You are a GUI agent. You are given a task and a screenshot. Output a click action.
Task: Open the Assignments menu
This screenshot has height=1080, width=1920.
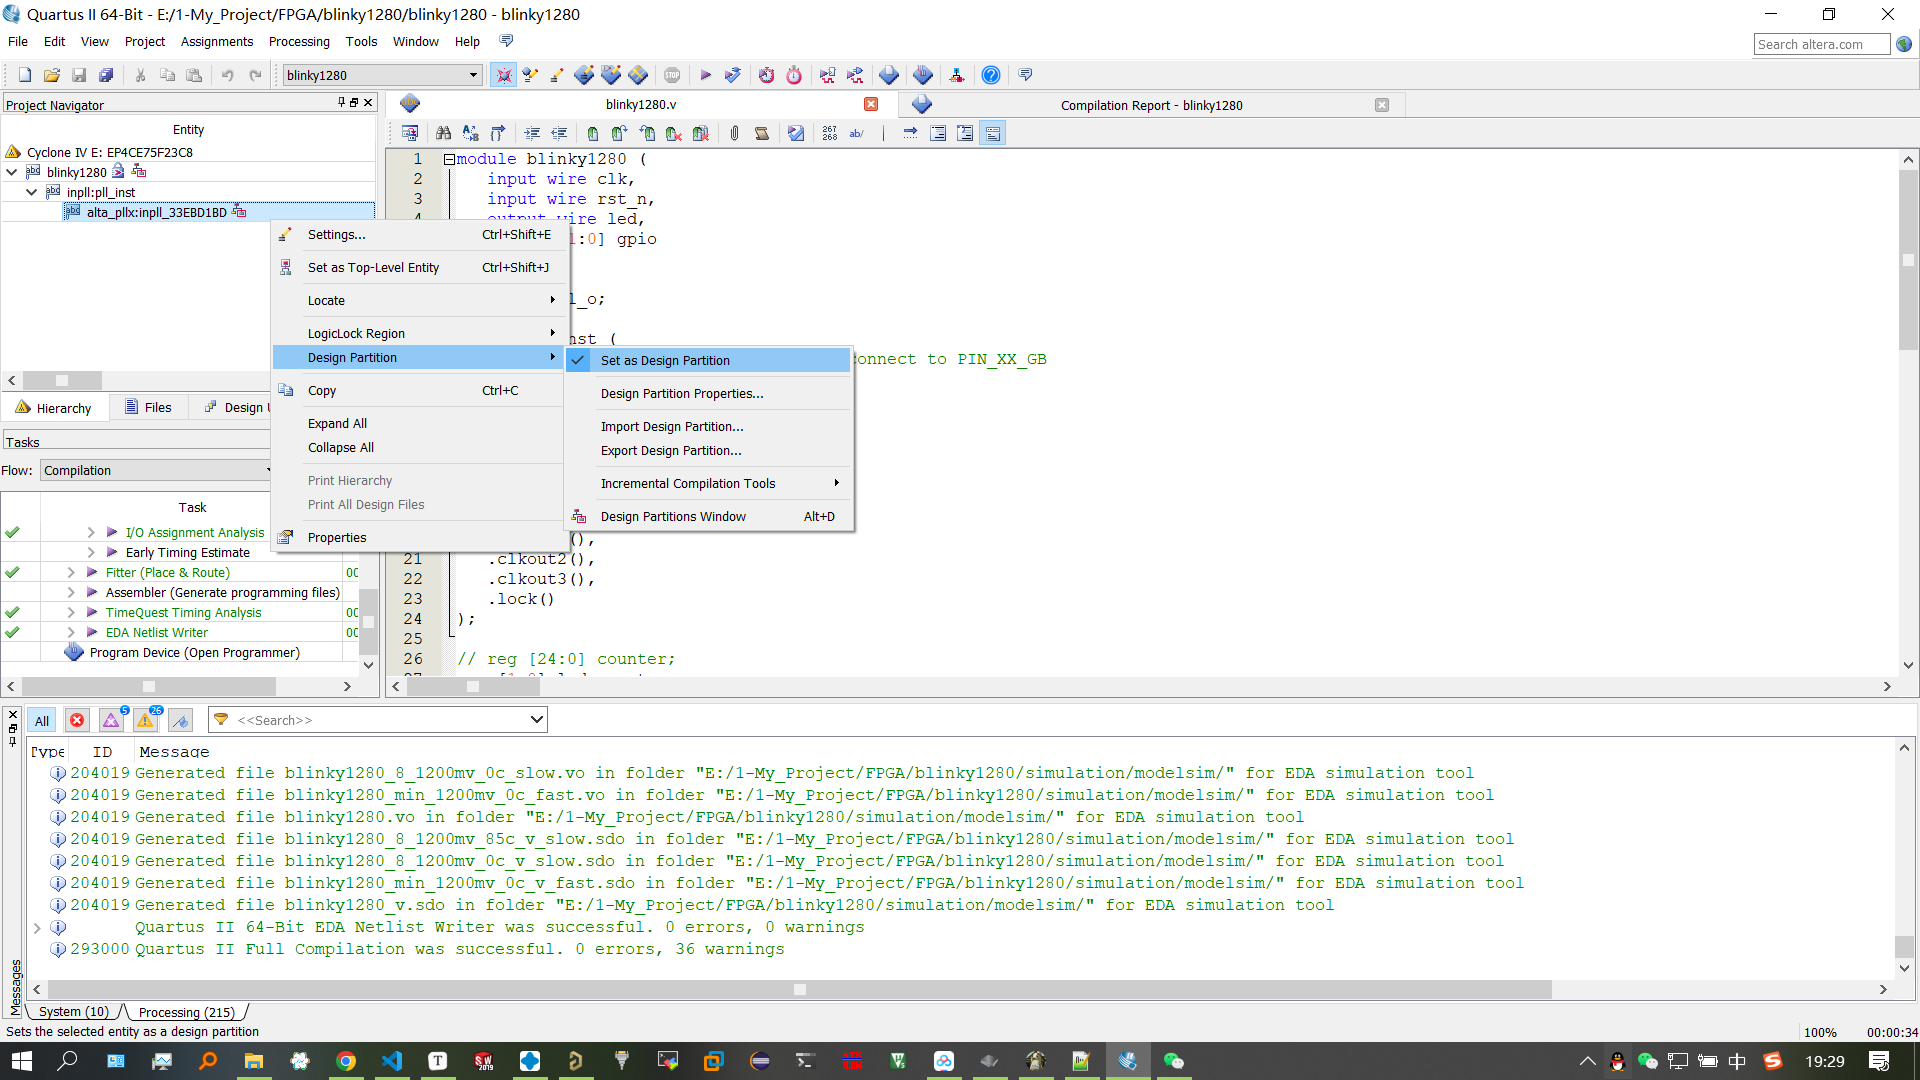pyautogui.click(x=217, y=42)
